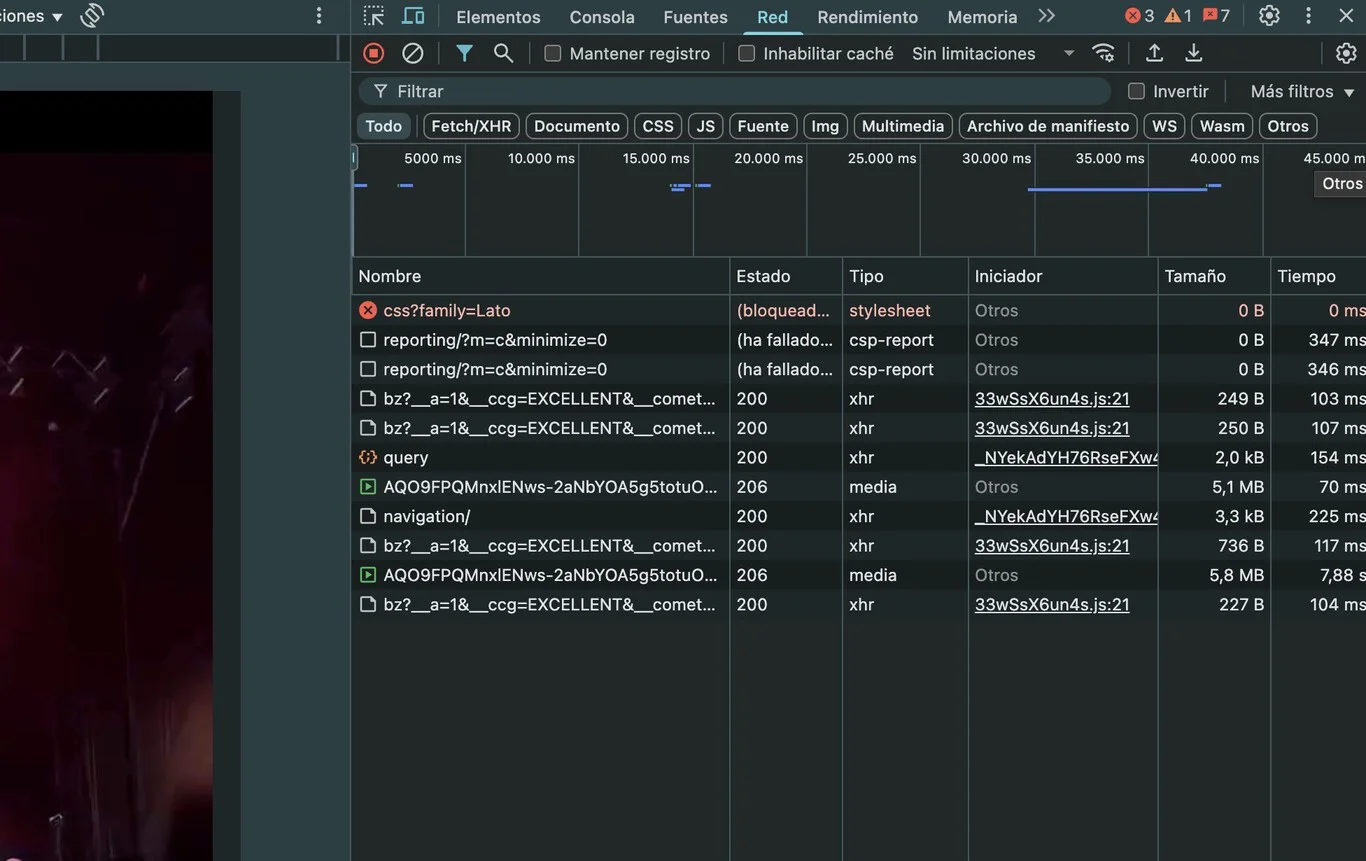Open DevTools three-dot menu
Viewport: 1366px width, 861px height.
point(1308,16)
